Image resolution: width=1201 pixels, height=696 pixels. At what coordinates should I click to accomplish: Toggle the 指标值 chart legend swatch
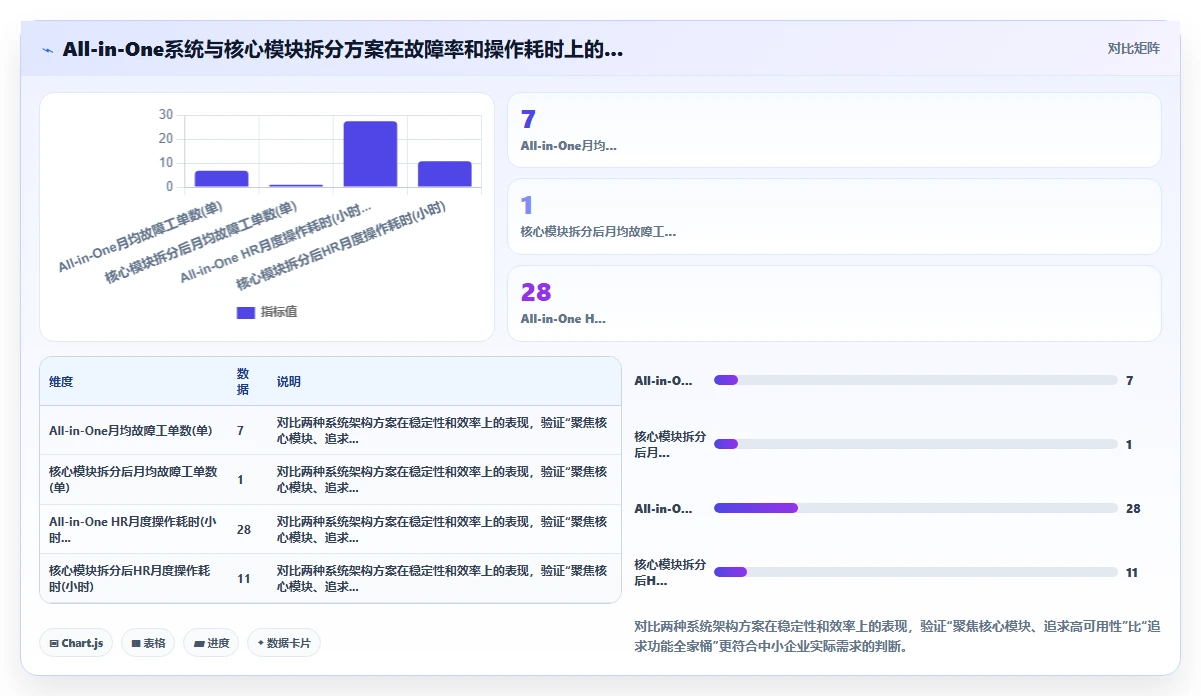(x=246, y=312)
